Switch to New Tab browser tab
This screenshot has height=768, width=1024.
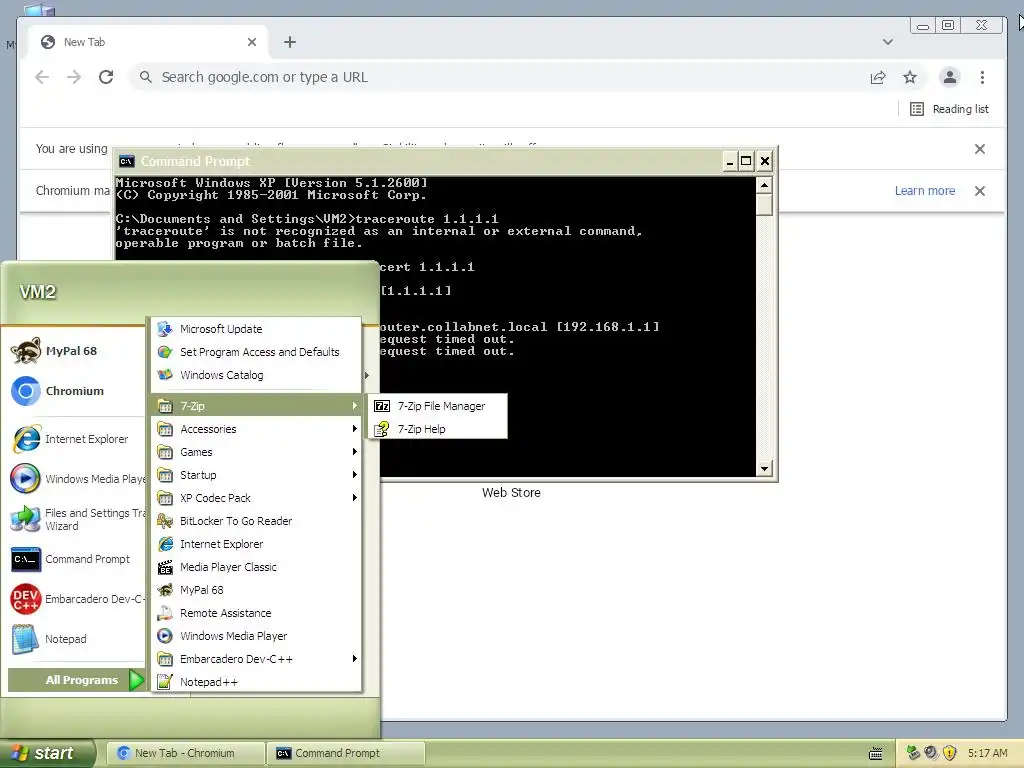pos(147,42)
